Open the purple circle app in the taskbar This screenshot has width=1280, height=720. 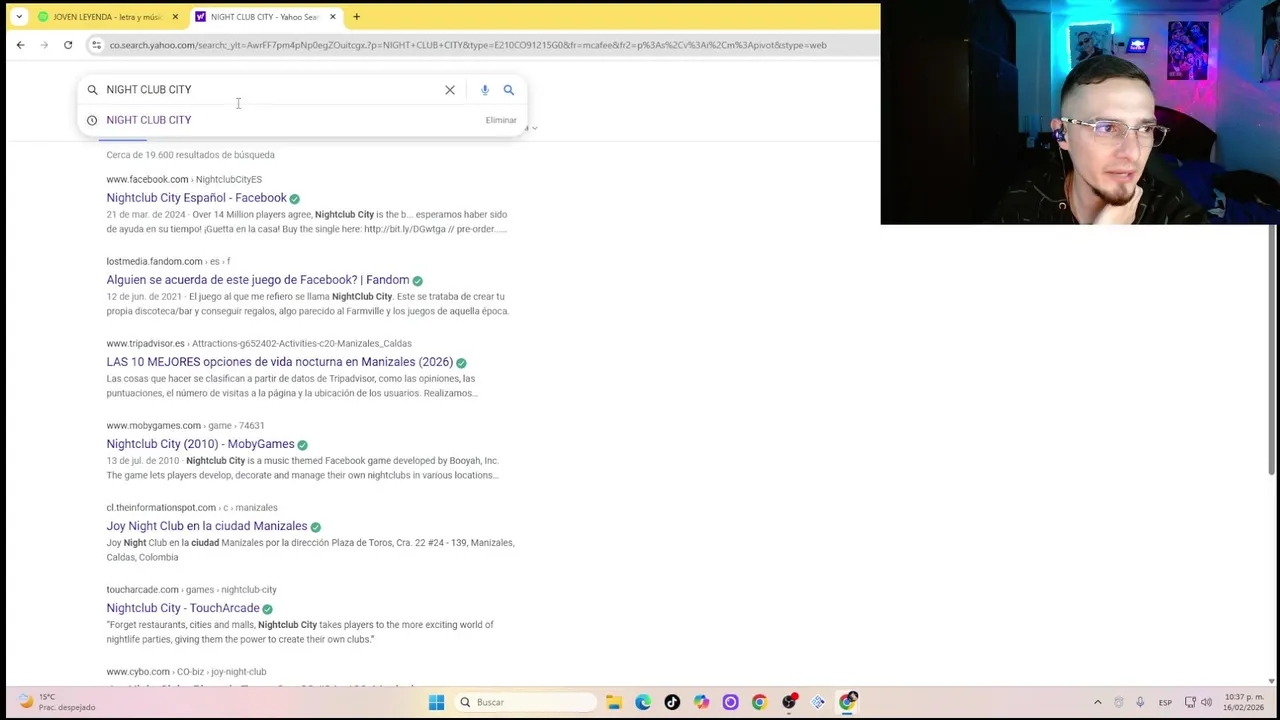[x=730, y=702]
